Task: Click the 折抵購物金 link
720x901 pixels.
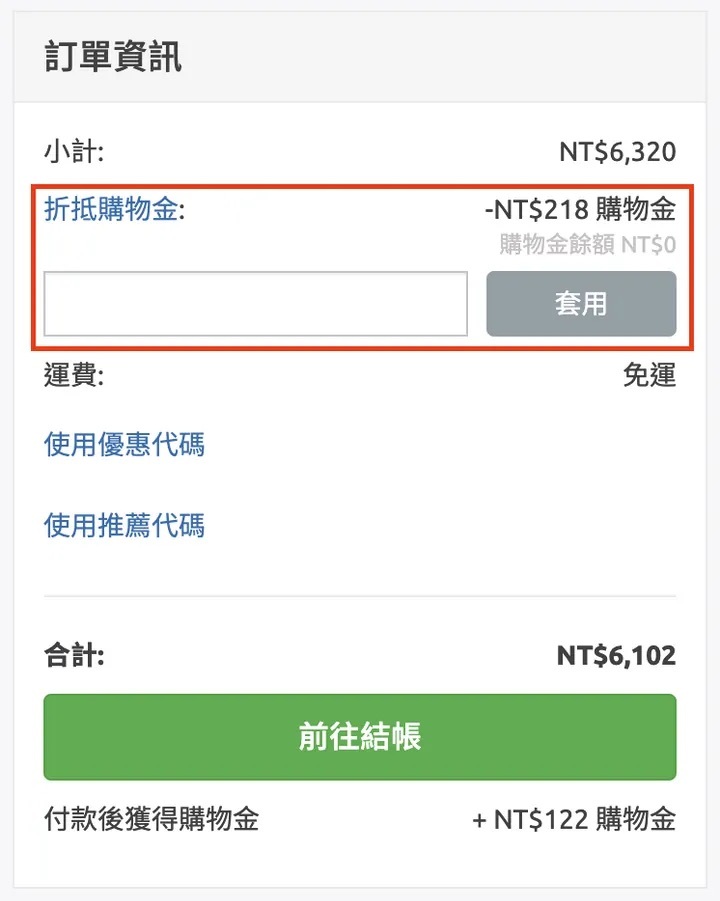Action: [x=110, y=210]
